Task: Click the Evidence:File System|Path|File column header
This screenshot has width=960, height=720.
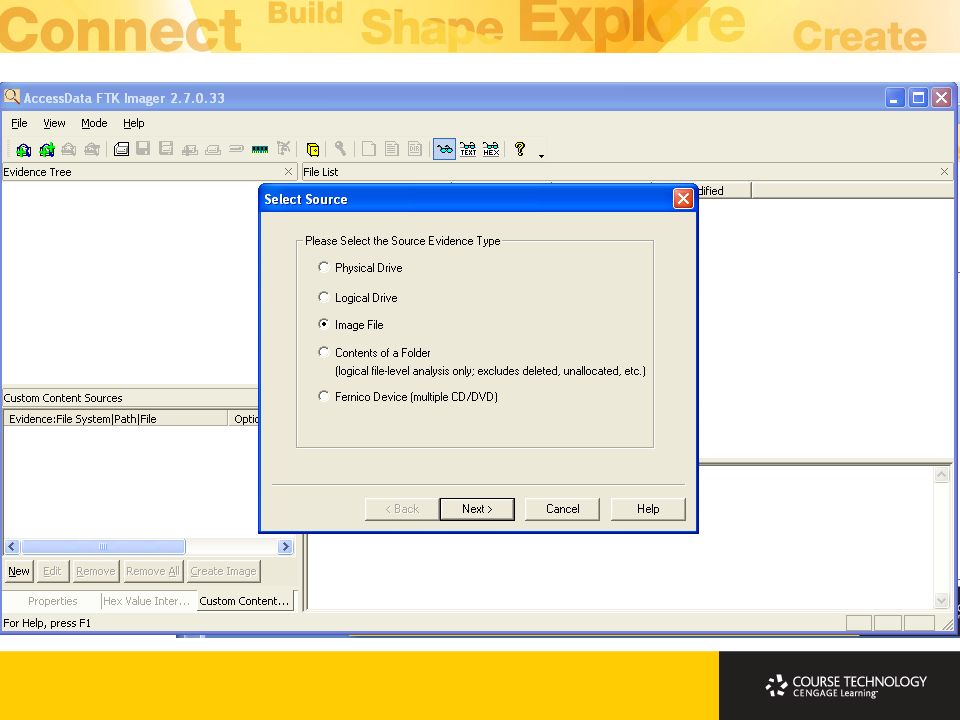Action: [116, 419]
